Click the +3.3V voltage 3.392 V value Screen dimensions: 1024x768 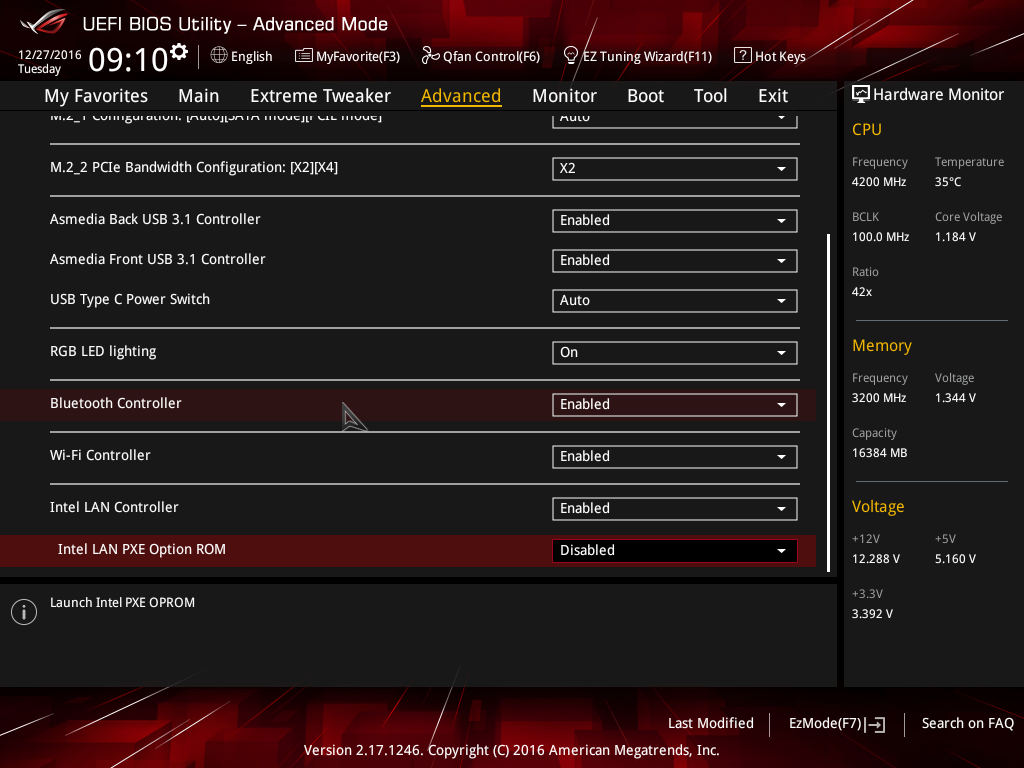pos(872,614)
